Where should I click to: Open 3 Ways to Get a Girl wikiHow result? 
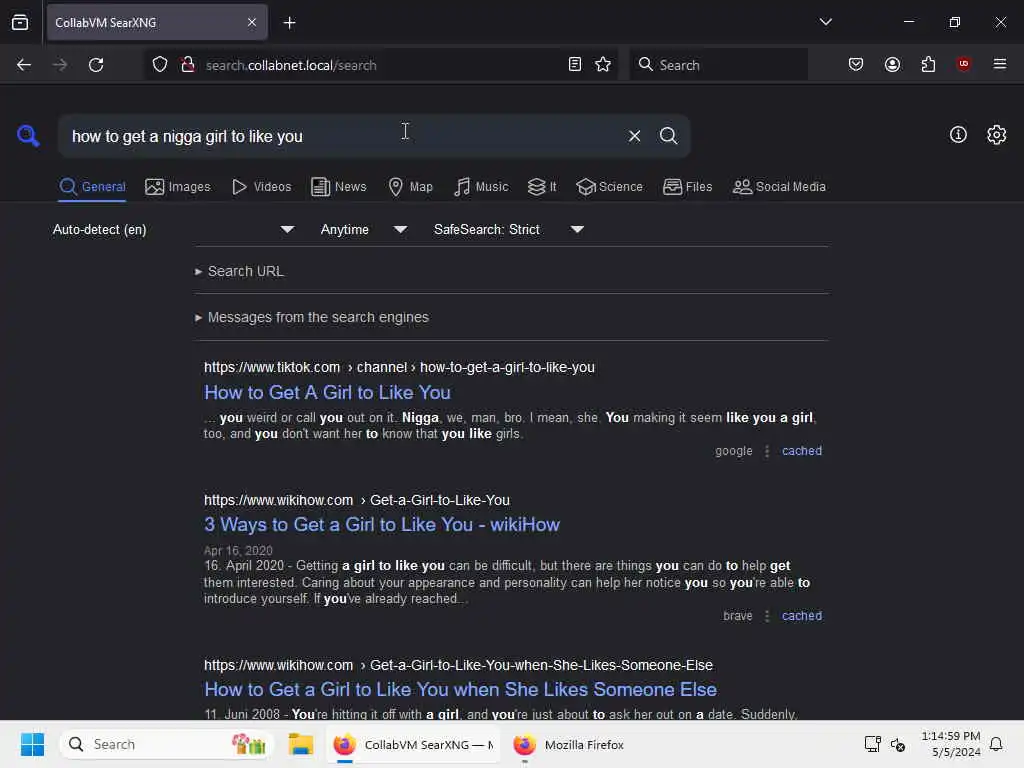click(381, 524)
